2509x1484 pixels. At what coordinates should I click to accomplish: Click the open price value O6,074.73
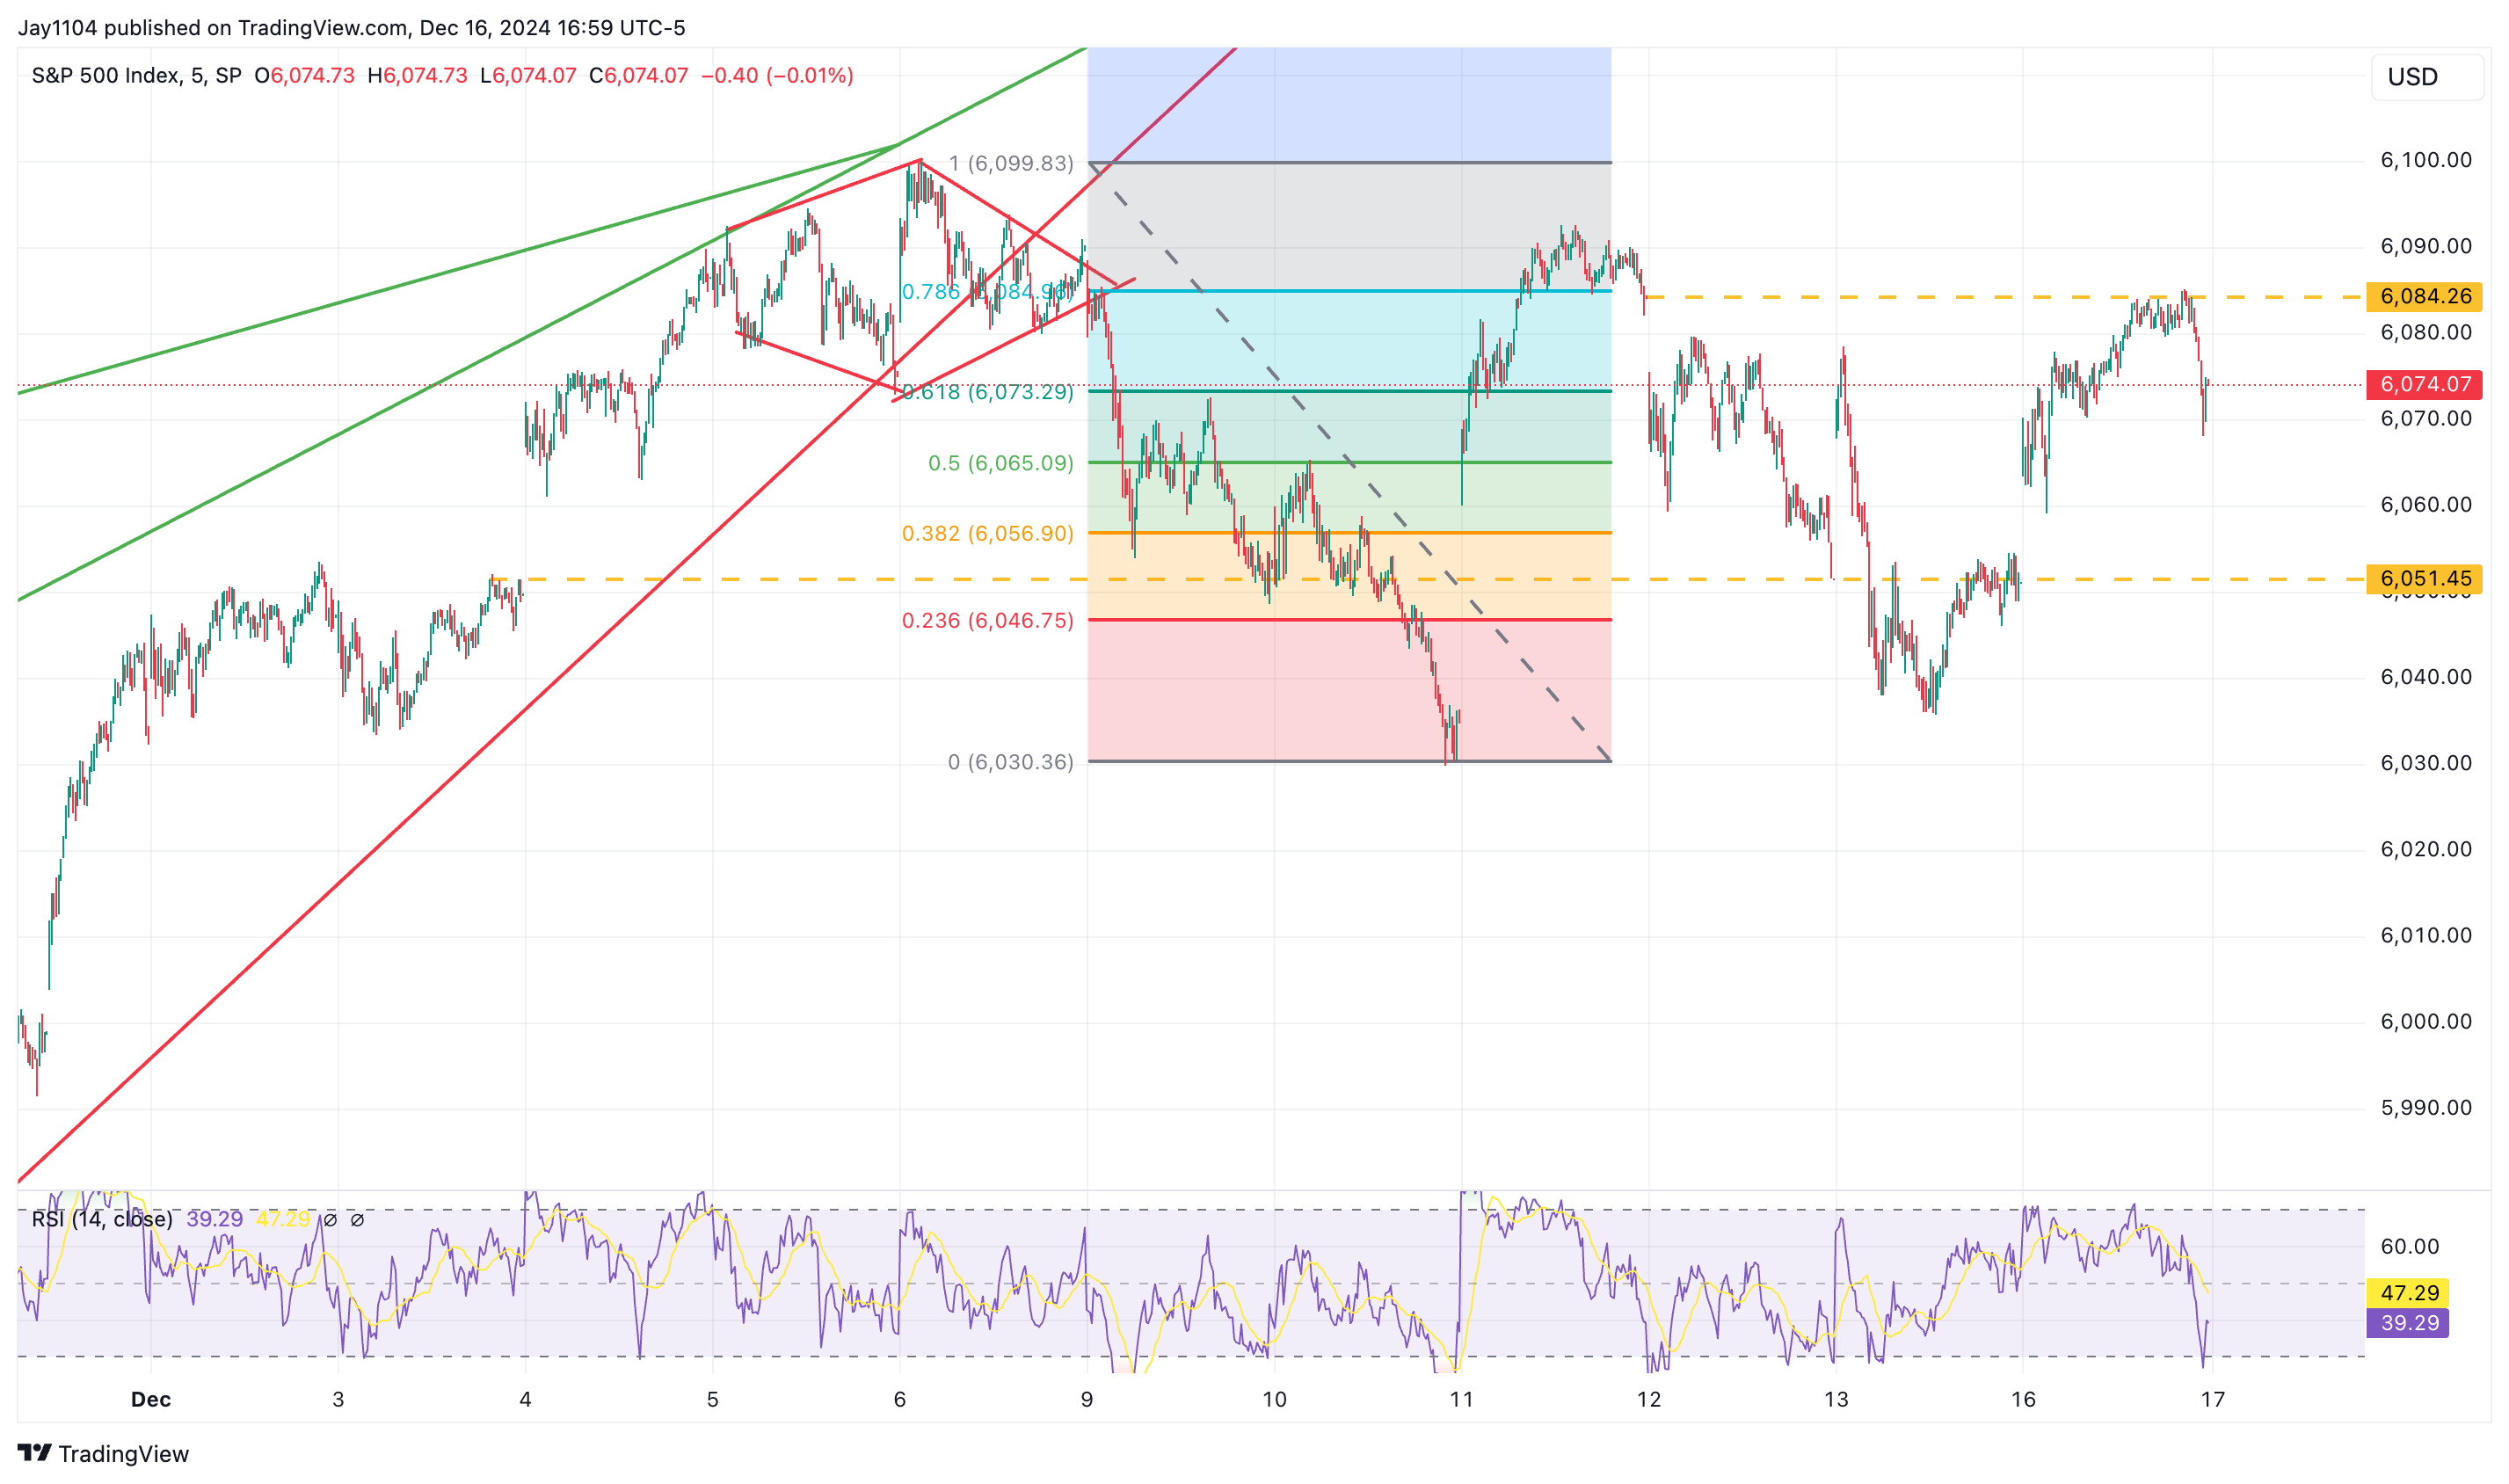(304, 76)
